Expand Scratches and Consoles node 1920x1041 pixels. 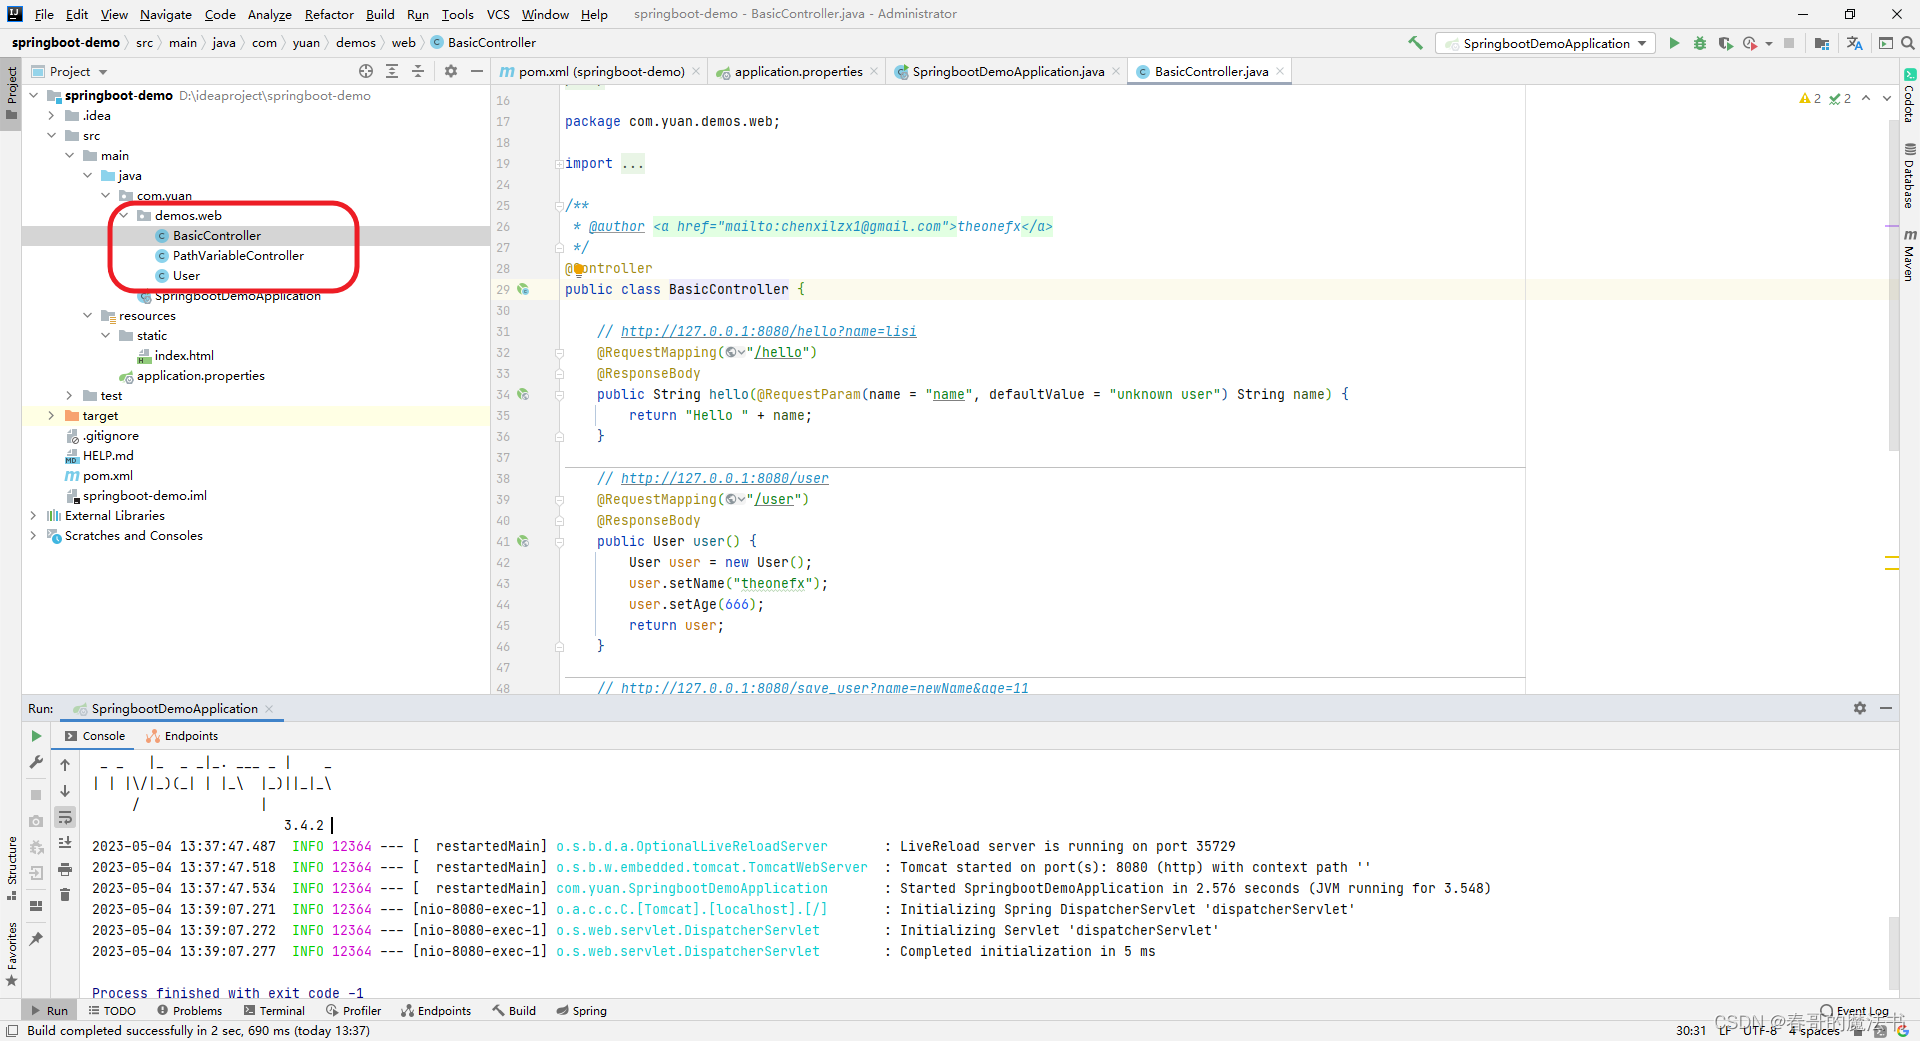coord(33,535)
